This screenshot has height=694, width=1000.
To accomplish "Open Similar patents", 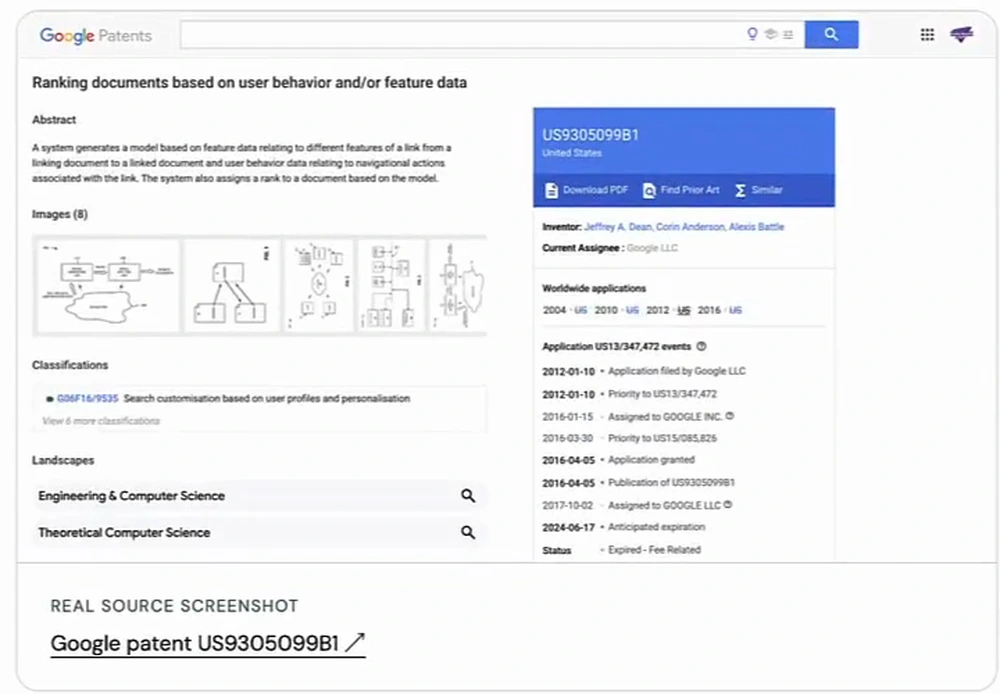I will click(759, 190).
